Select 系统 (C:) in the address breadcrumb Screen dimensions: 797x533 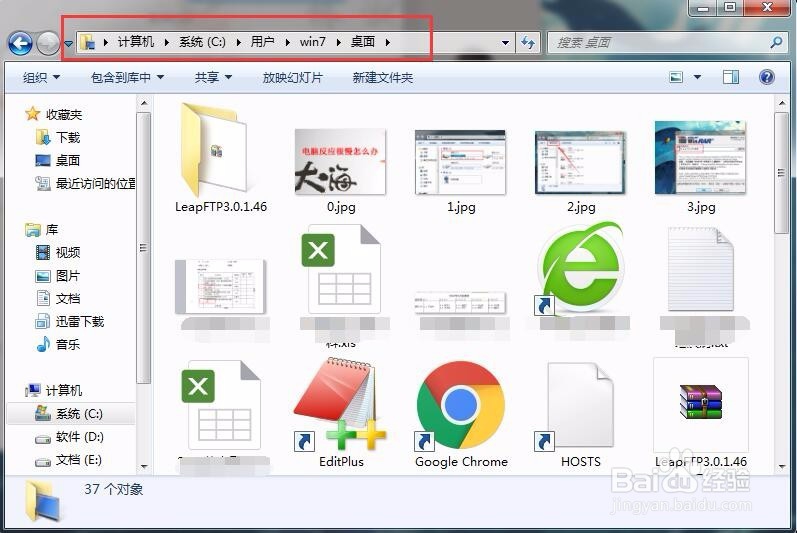click(202, 42)
